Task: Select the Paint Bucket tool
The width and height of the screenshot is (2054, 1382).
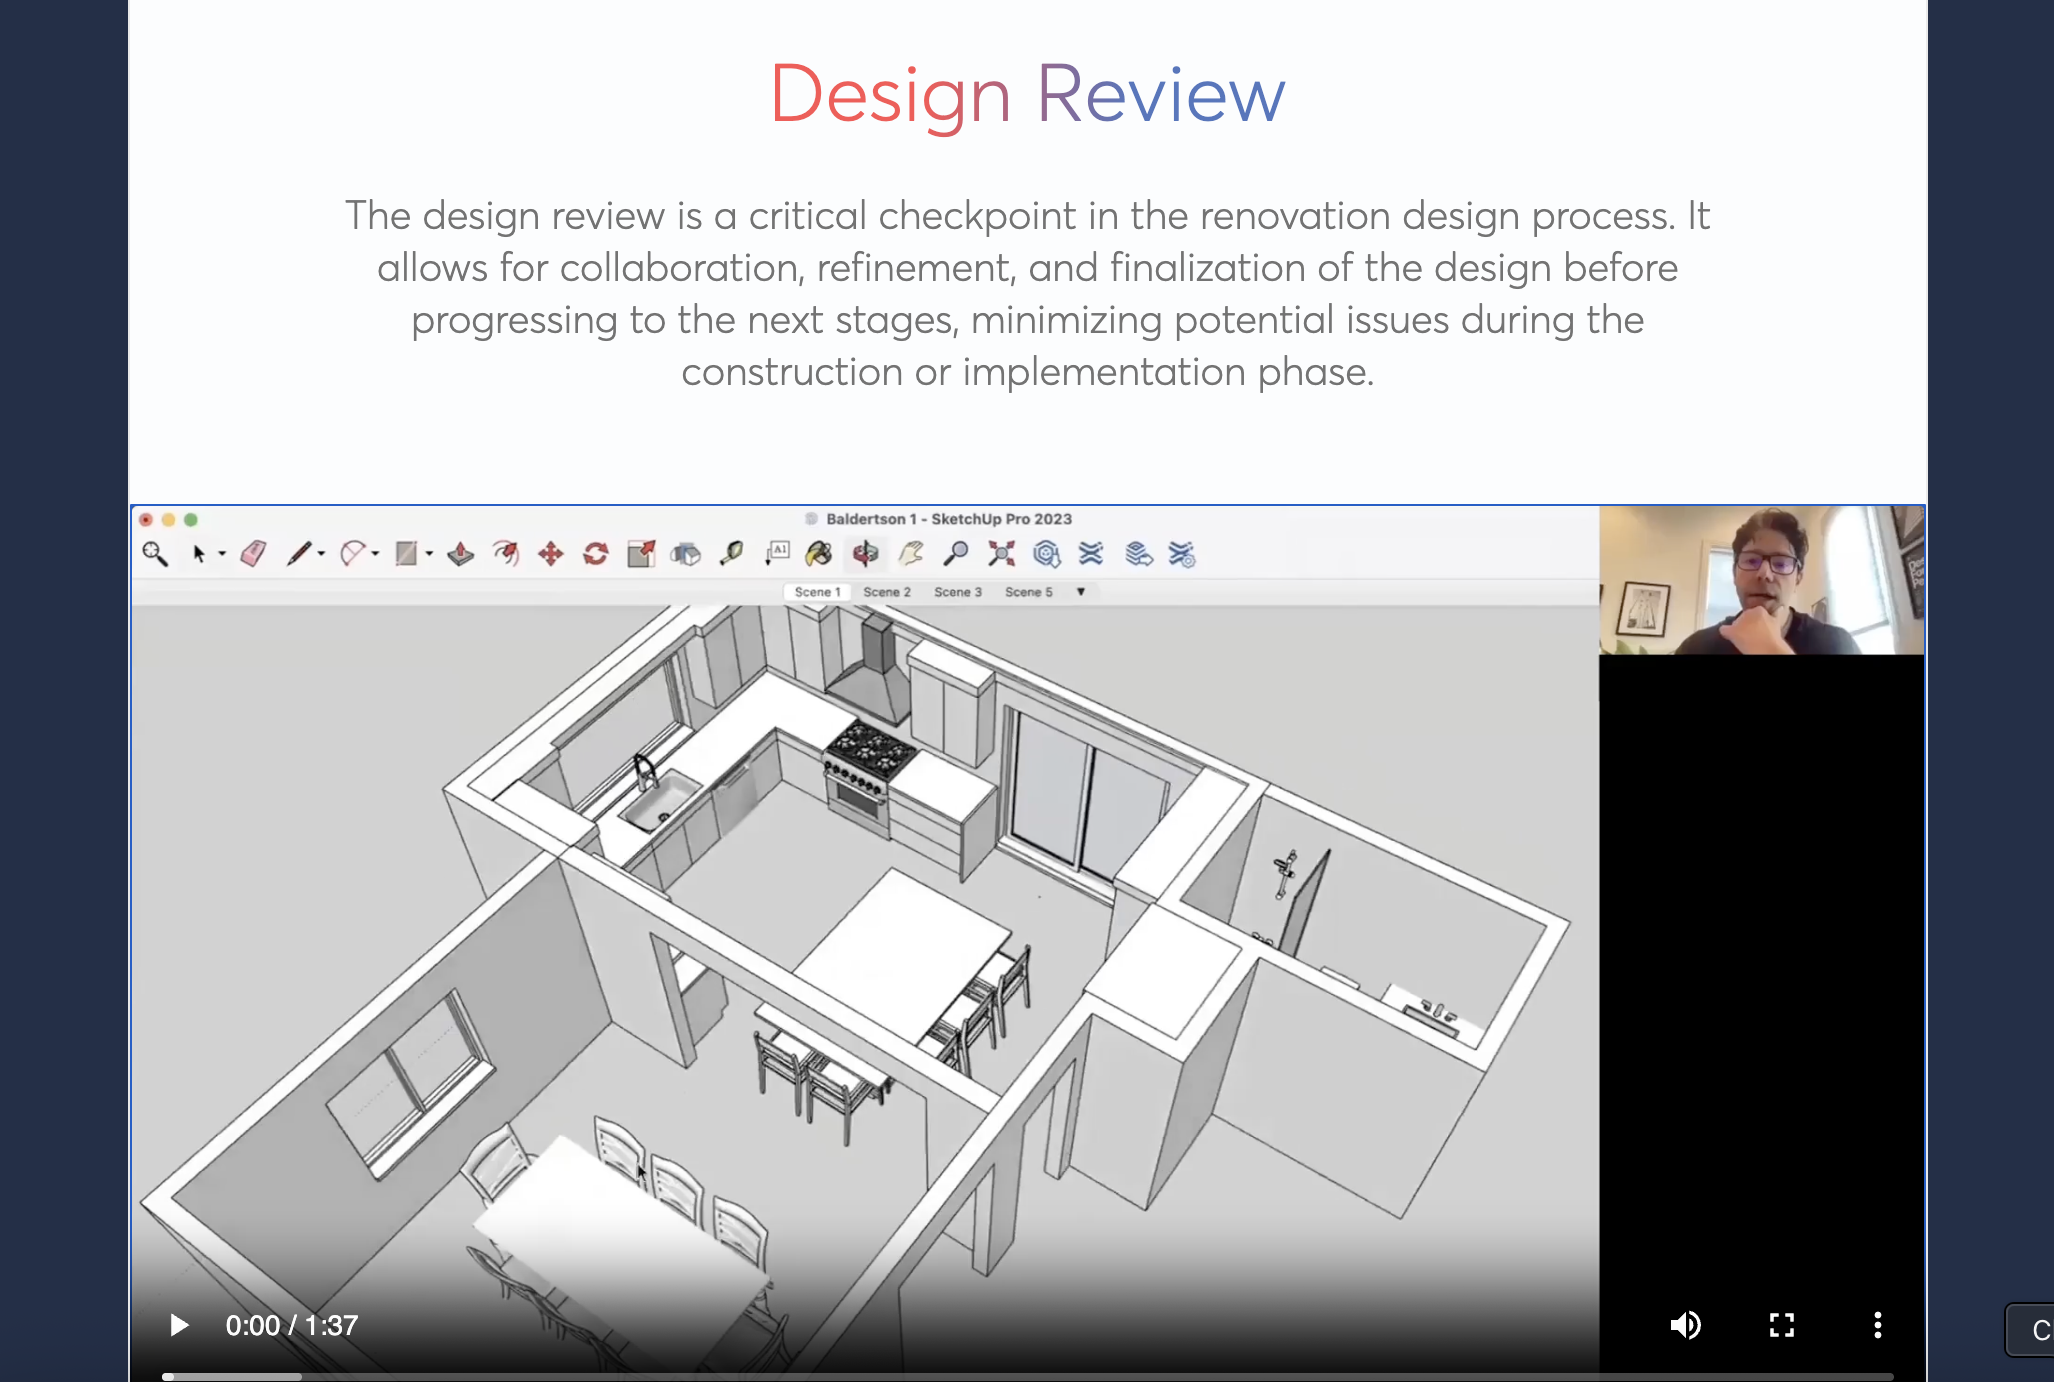Action: [819, 554]
